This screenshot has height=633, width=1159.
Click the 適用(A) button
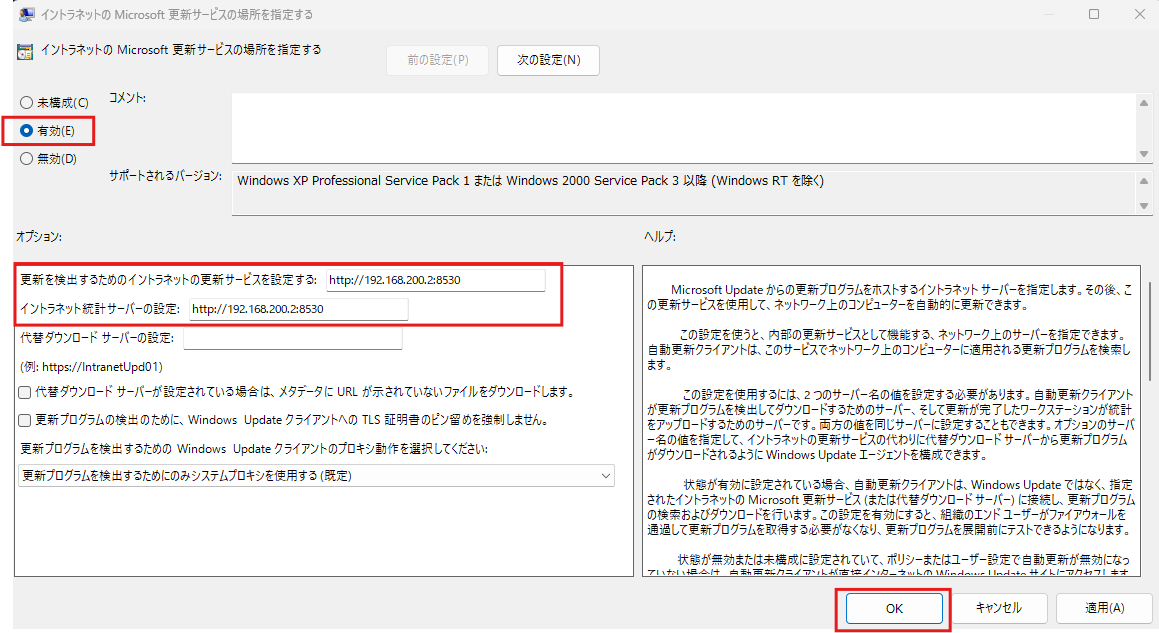tap(1103, 608)
